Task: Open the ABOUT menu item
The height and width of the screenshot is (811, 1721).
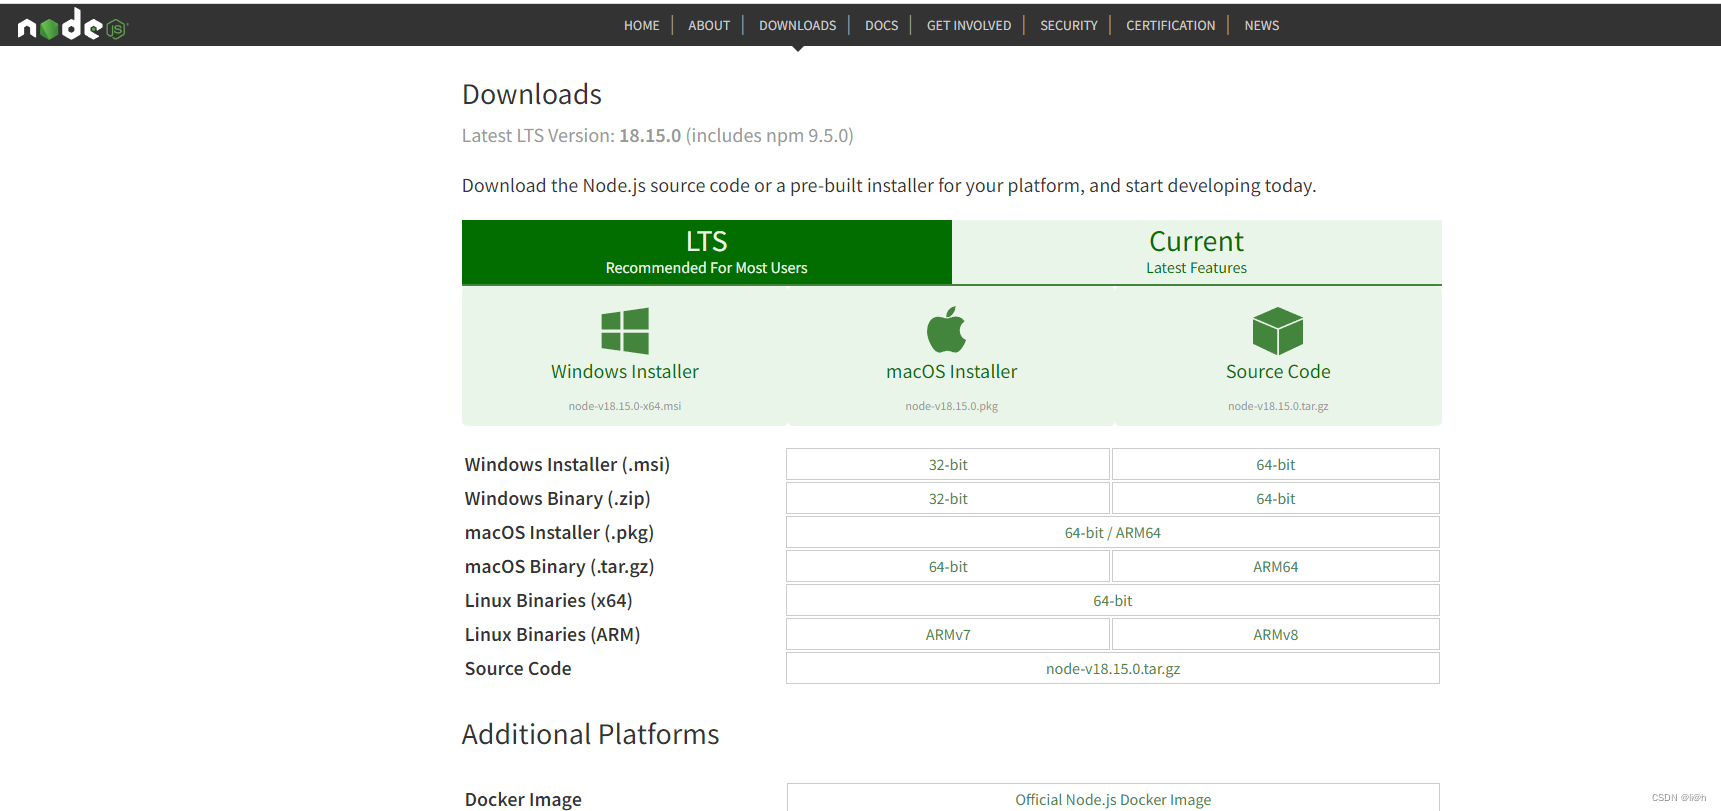Action: tap(709, 25)
